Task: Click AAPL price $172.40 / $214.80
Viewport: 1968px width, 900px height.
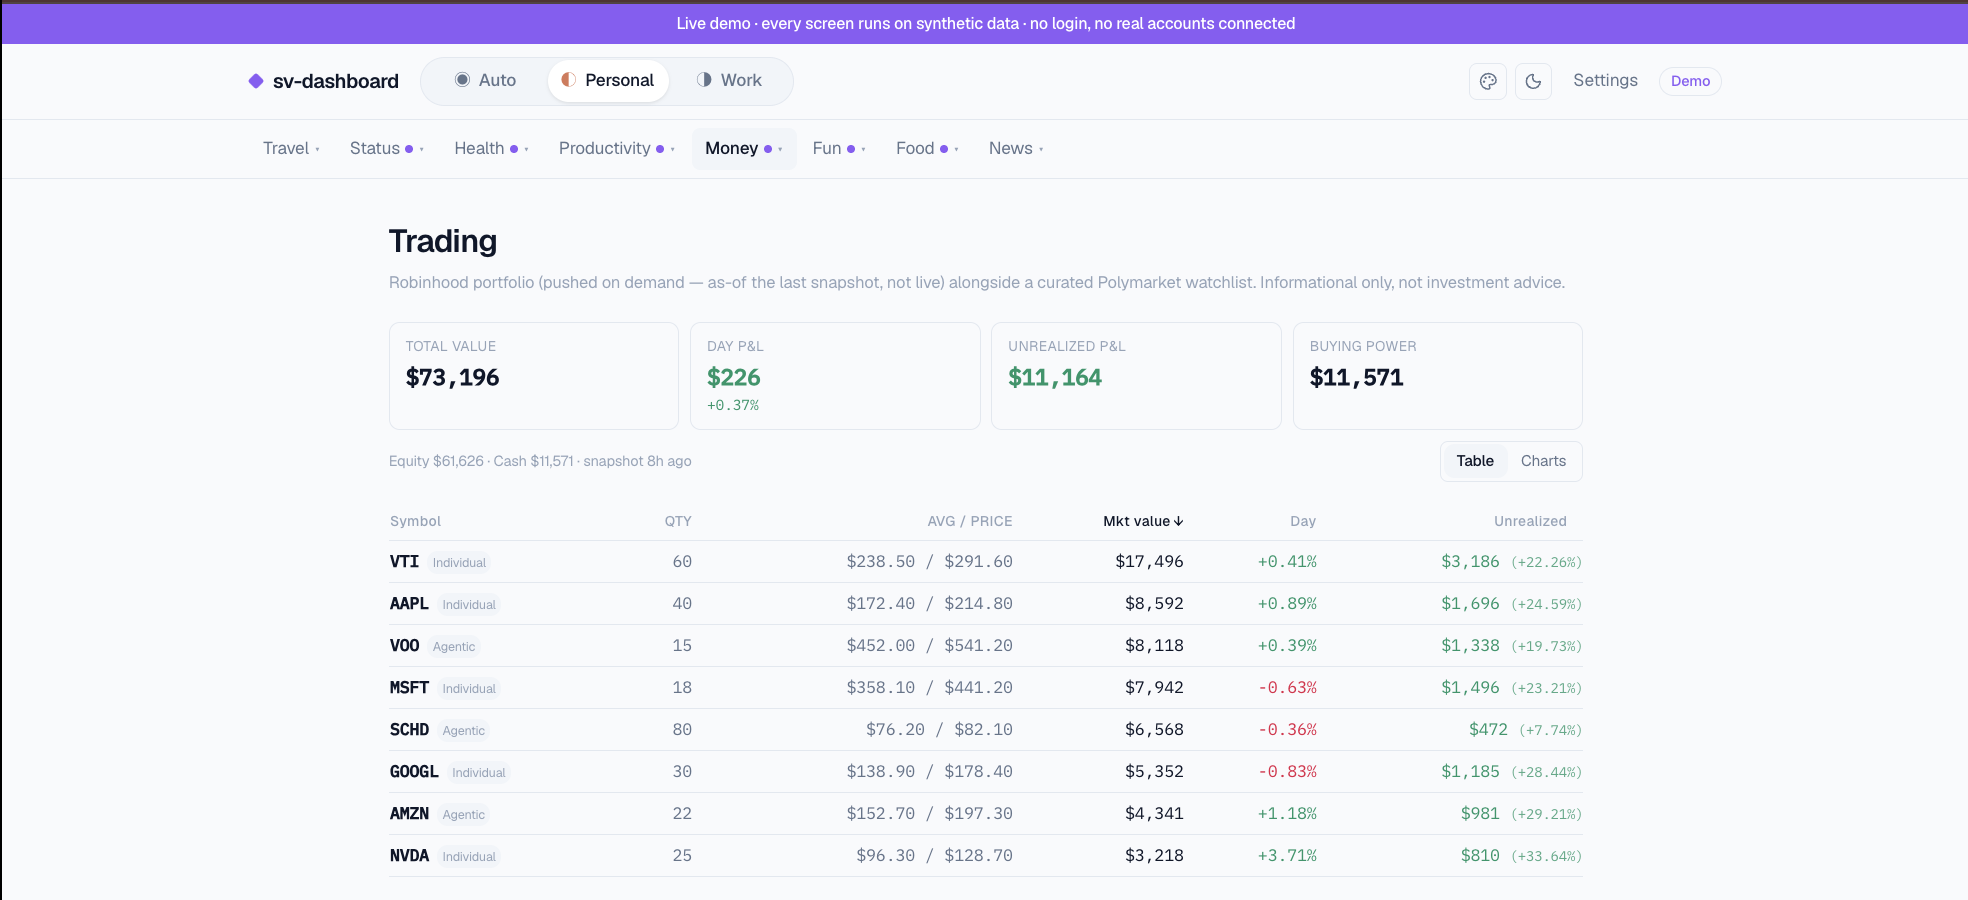Action: coord(929,603)
